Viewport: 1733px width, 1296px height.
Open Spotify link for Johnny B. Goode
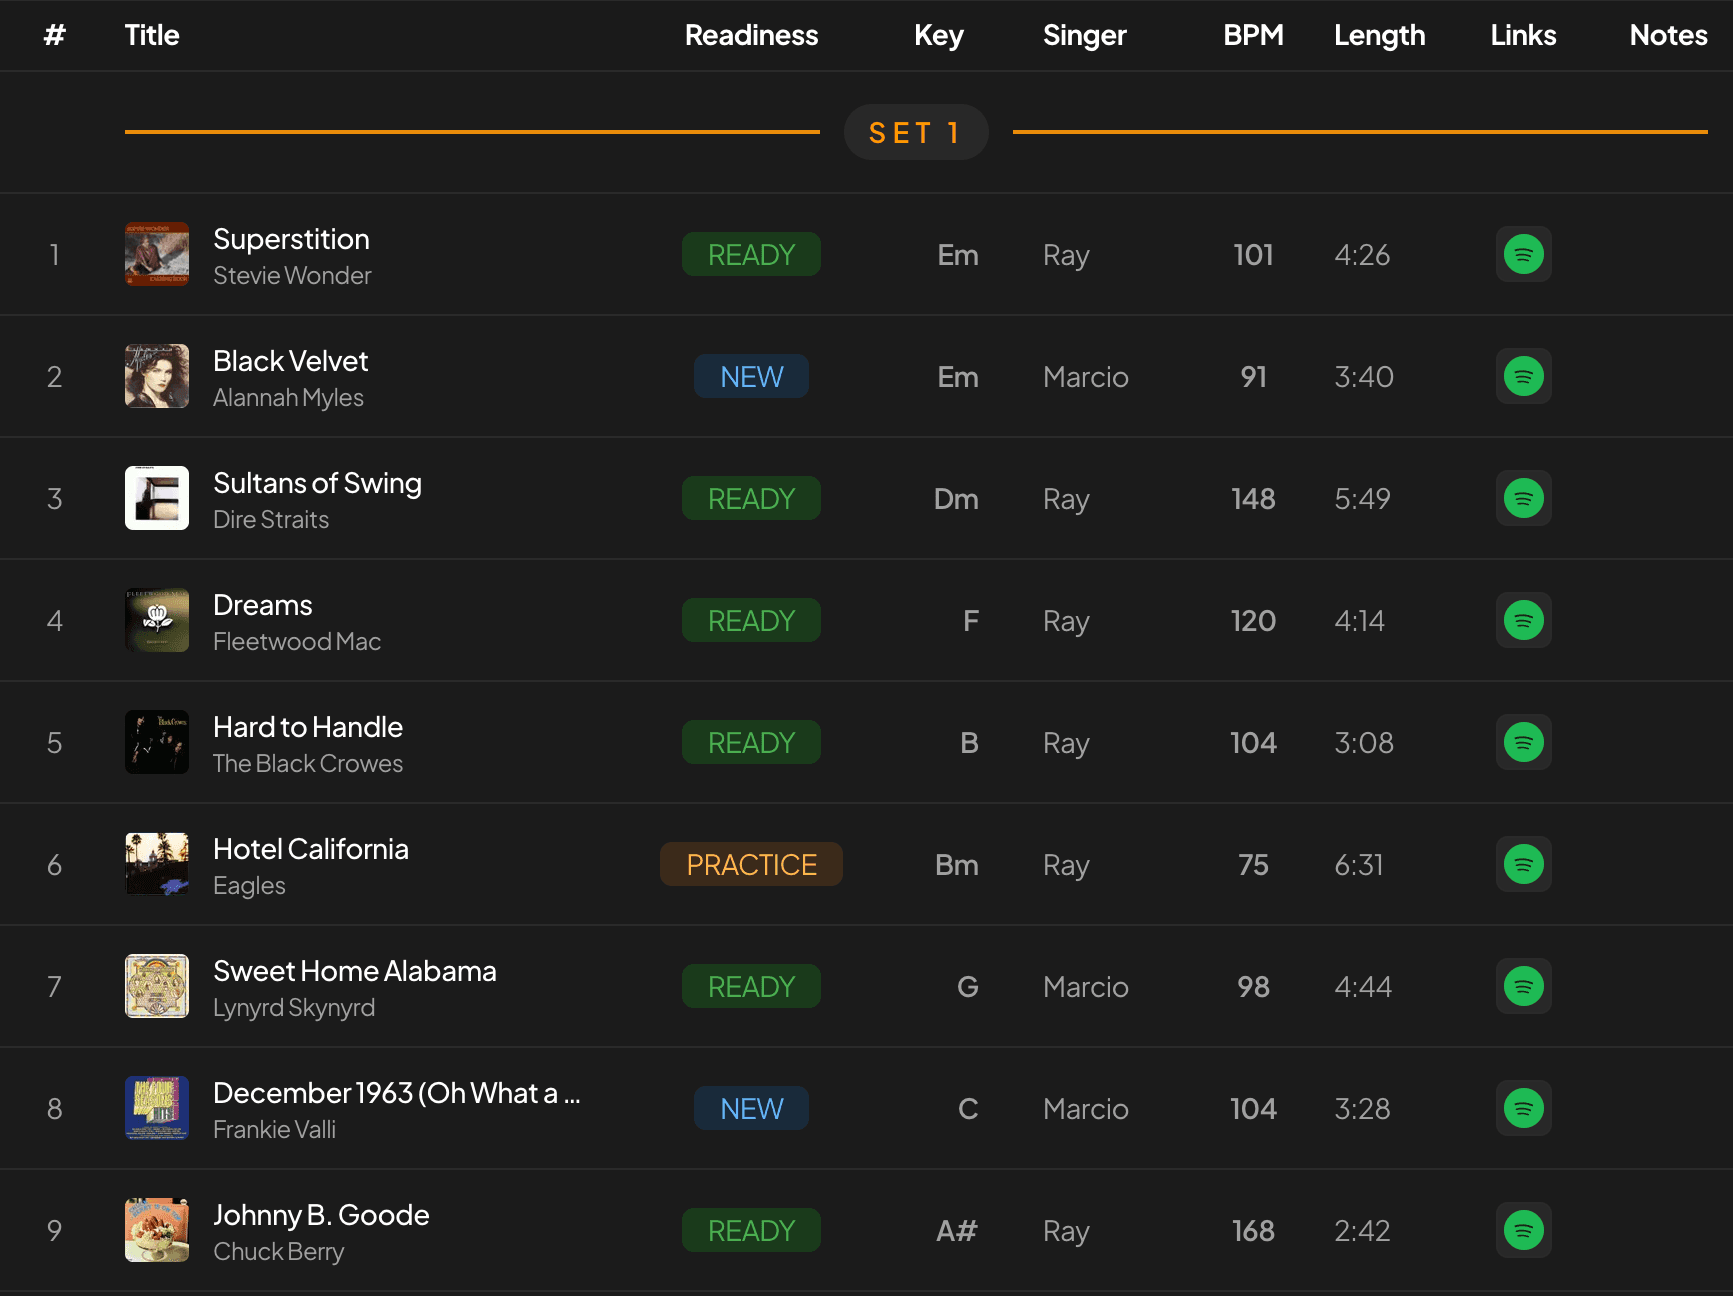pyautogui.click(x=1523, y=1230)
